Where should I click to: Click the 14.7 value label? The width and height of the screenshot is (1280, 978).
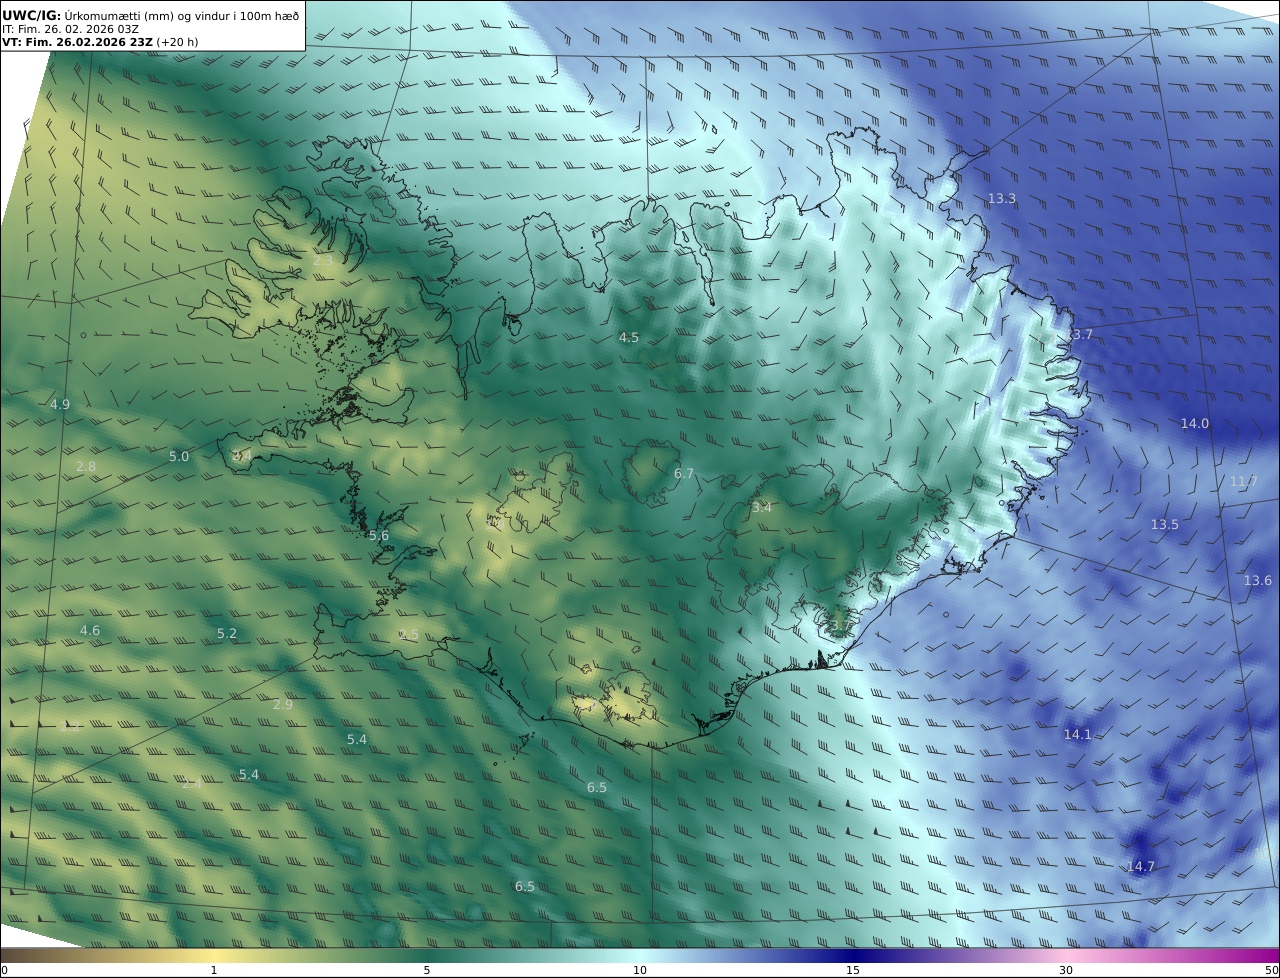pos(1140,867)
